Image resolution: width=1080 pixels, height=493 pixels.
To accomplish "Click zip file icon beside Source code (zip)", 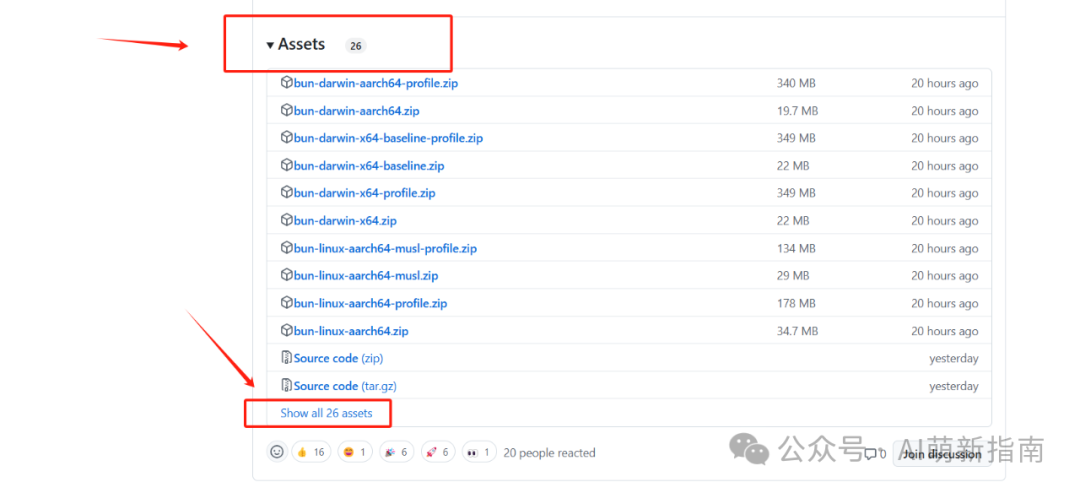I will (x=287, y=358).
